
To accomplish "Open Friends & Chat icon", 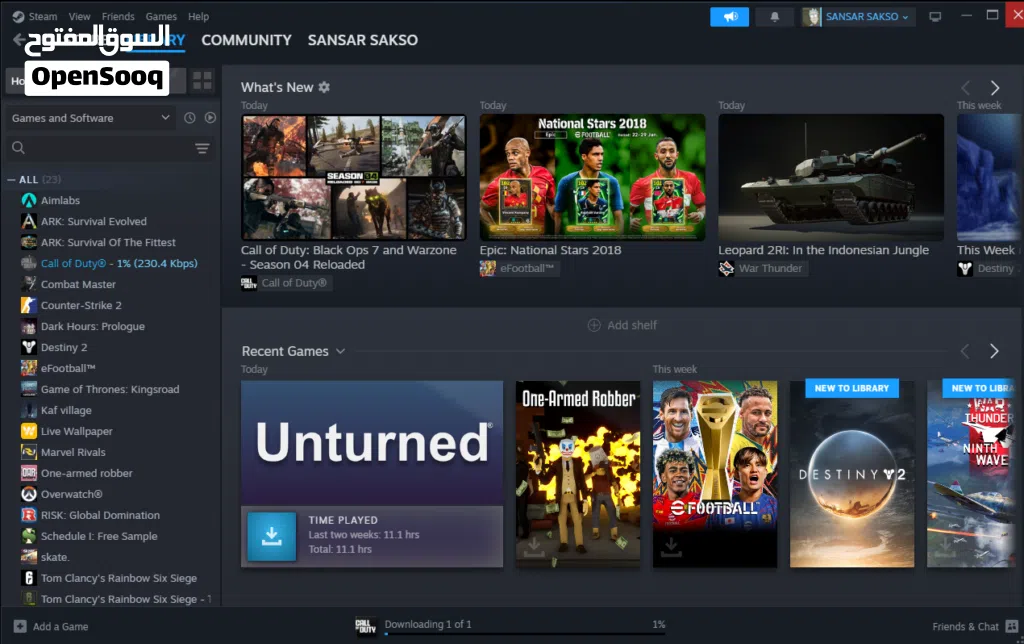I will (x=1012, y=626).
